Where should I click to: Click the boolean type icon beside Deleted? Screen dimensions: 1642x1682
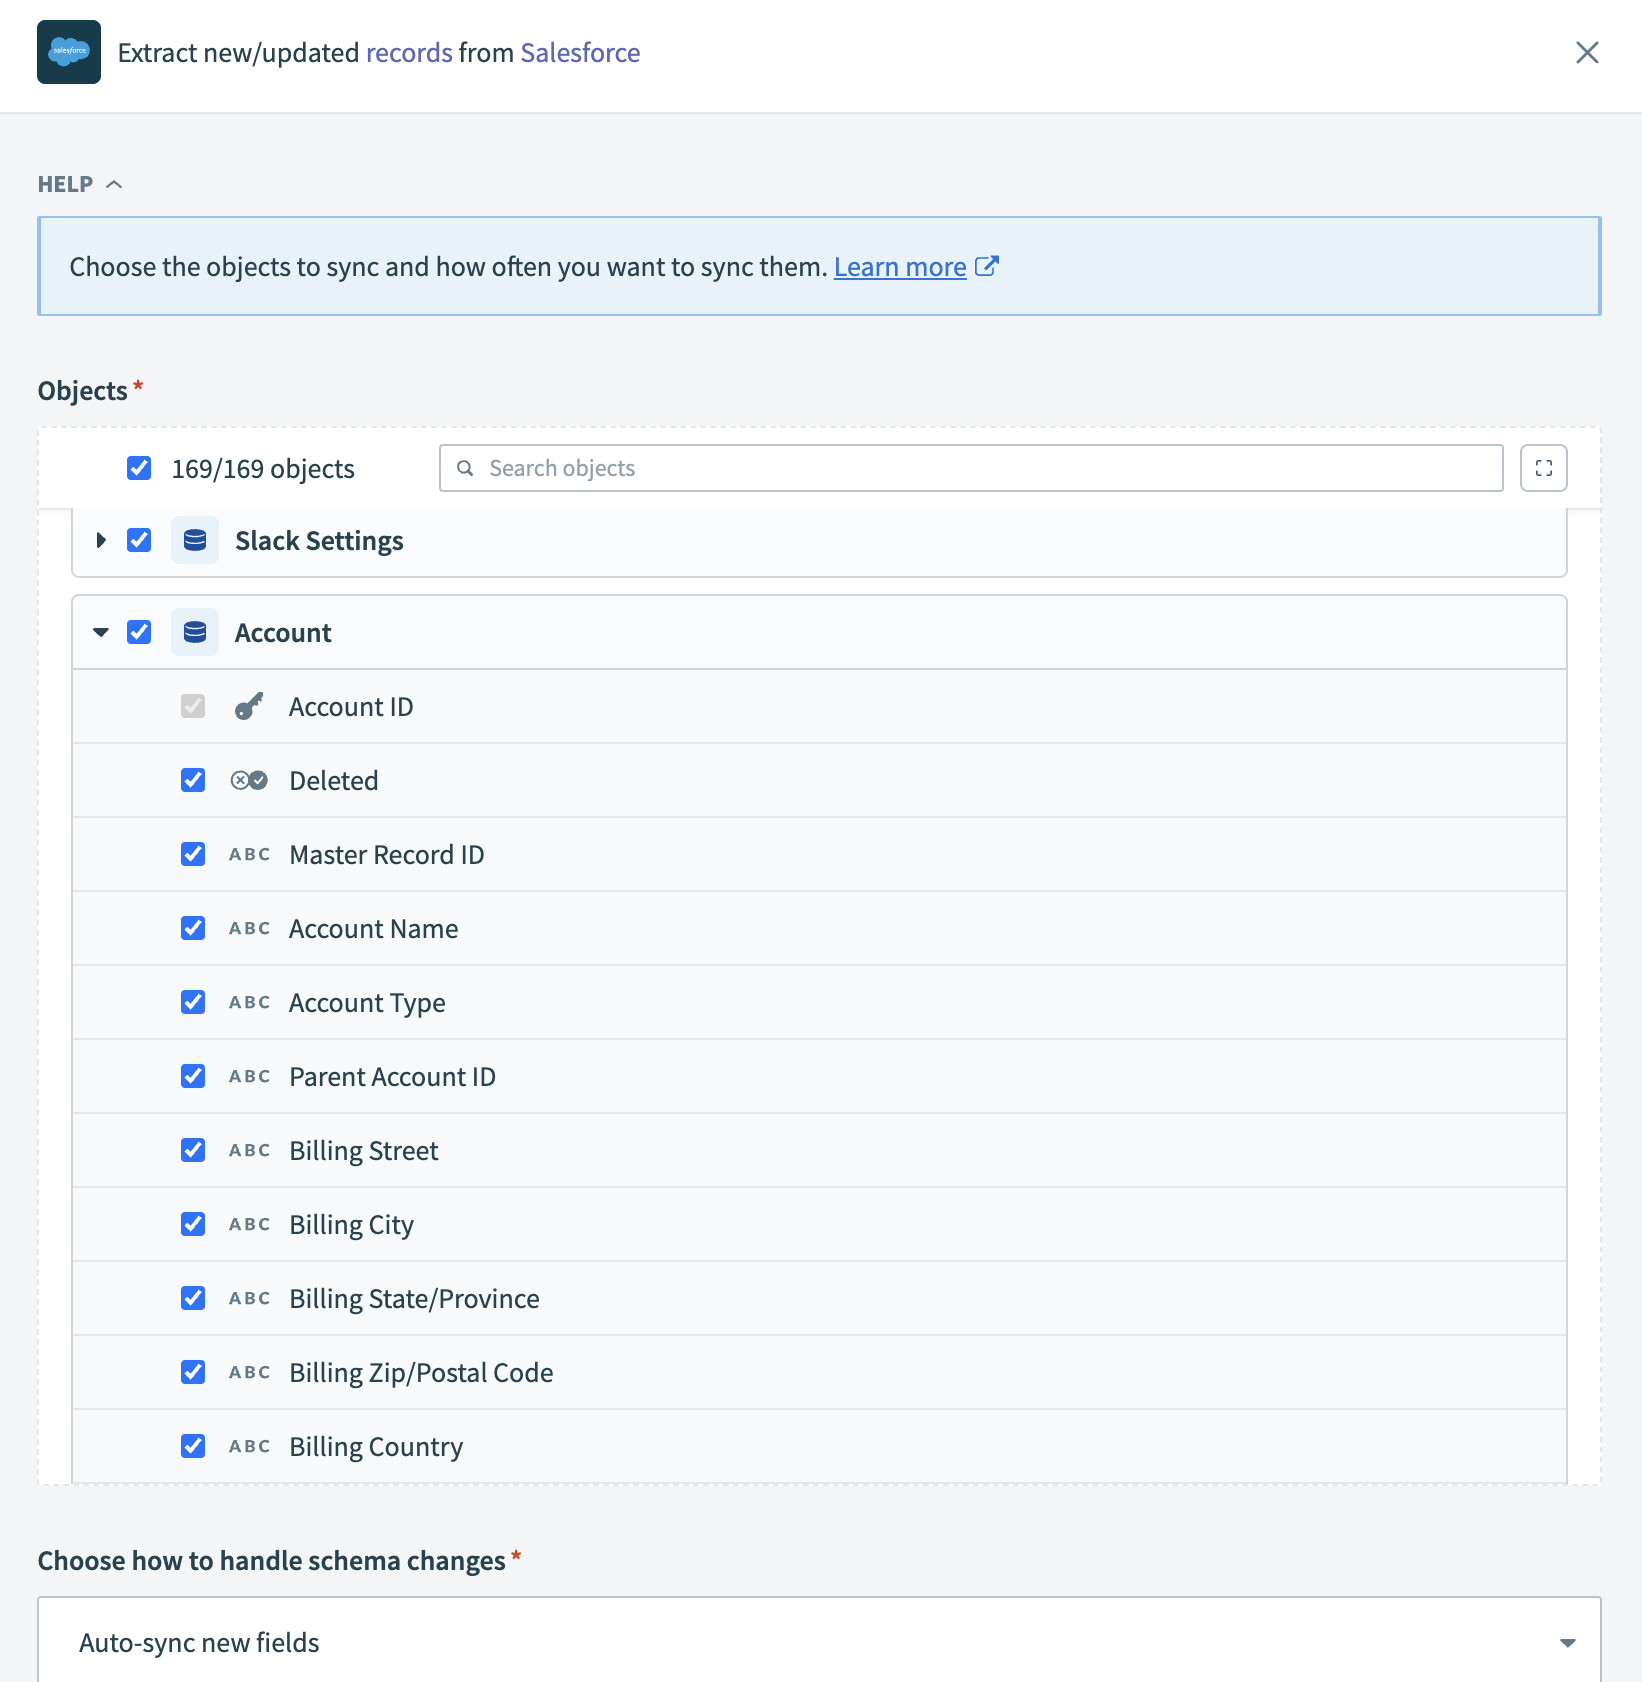coord(249,780)
